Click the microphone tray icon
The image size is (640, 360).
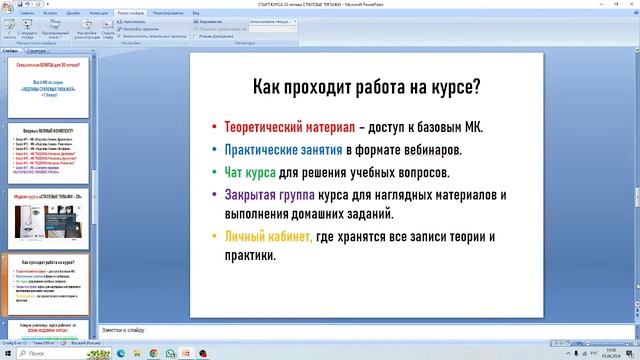tap(576, 353)
